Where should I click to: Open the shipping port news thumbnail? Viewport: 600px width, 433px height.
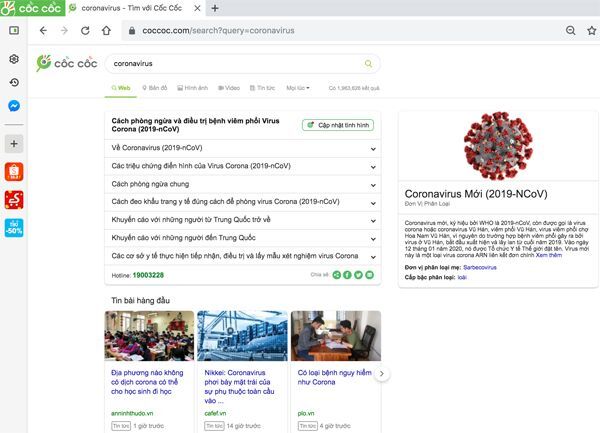click(243, 336)
